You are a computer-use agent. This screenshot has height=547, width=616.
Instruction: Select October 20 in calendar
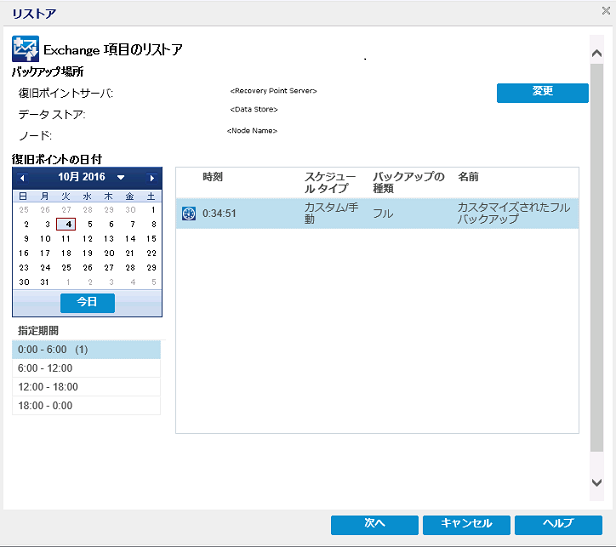point(109,253)
